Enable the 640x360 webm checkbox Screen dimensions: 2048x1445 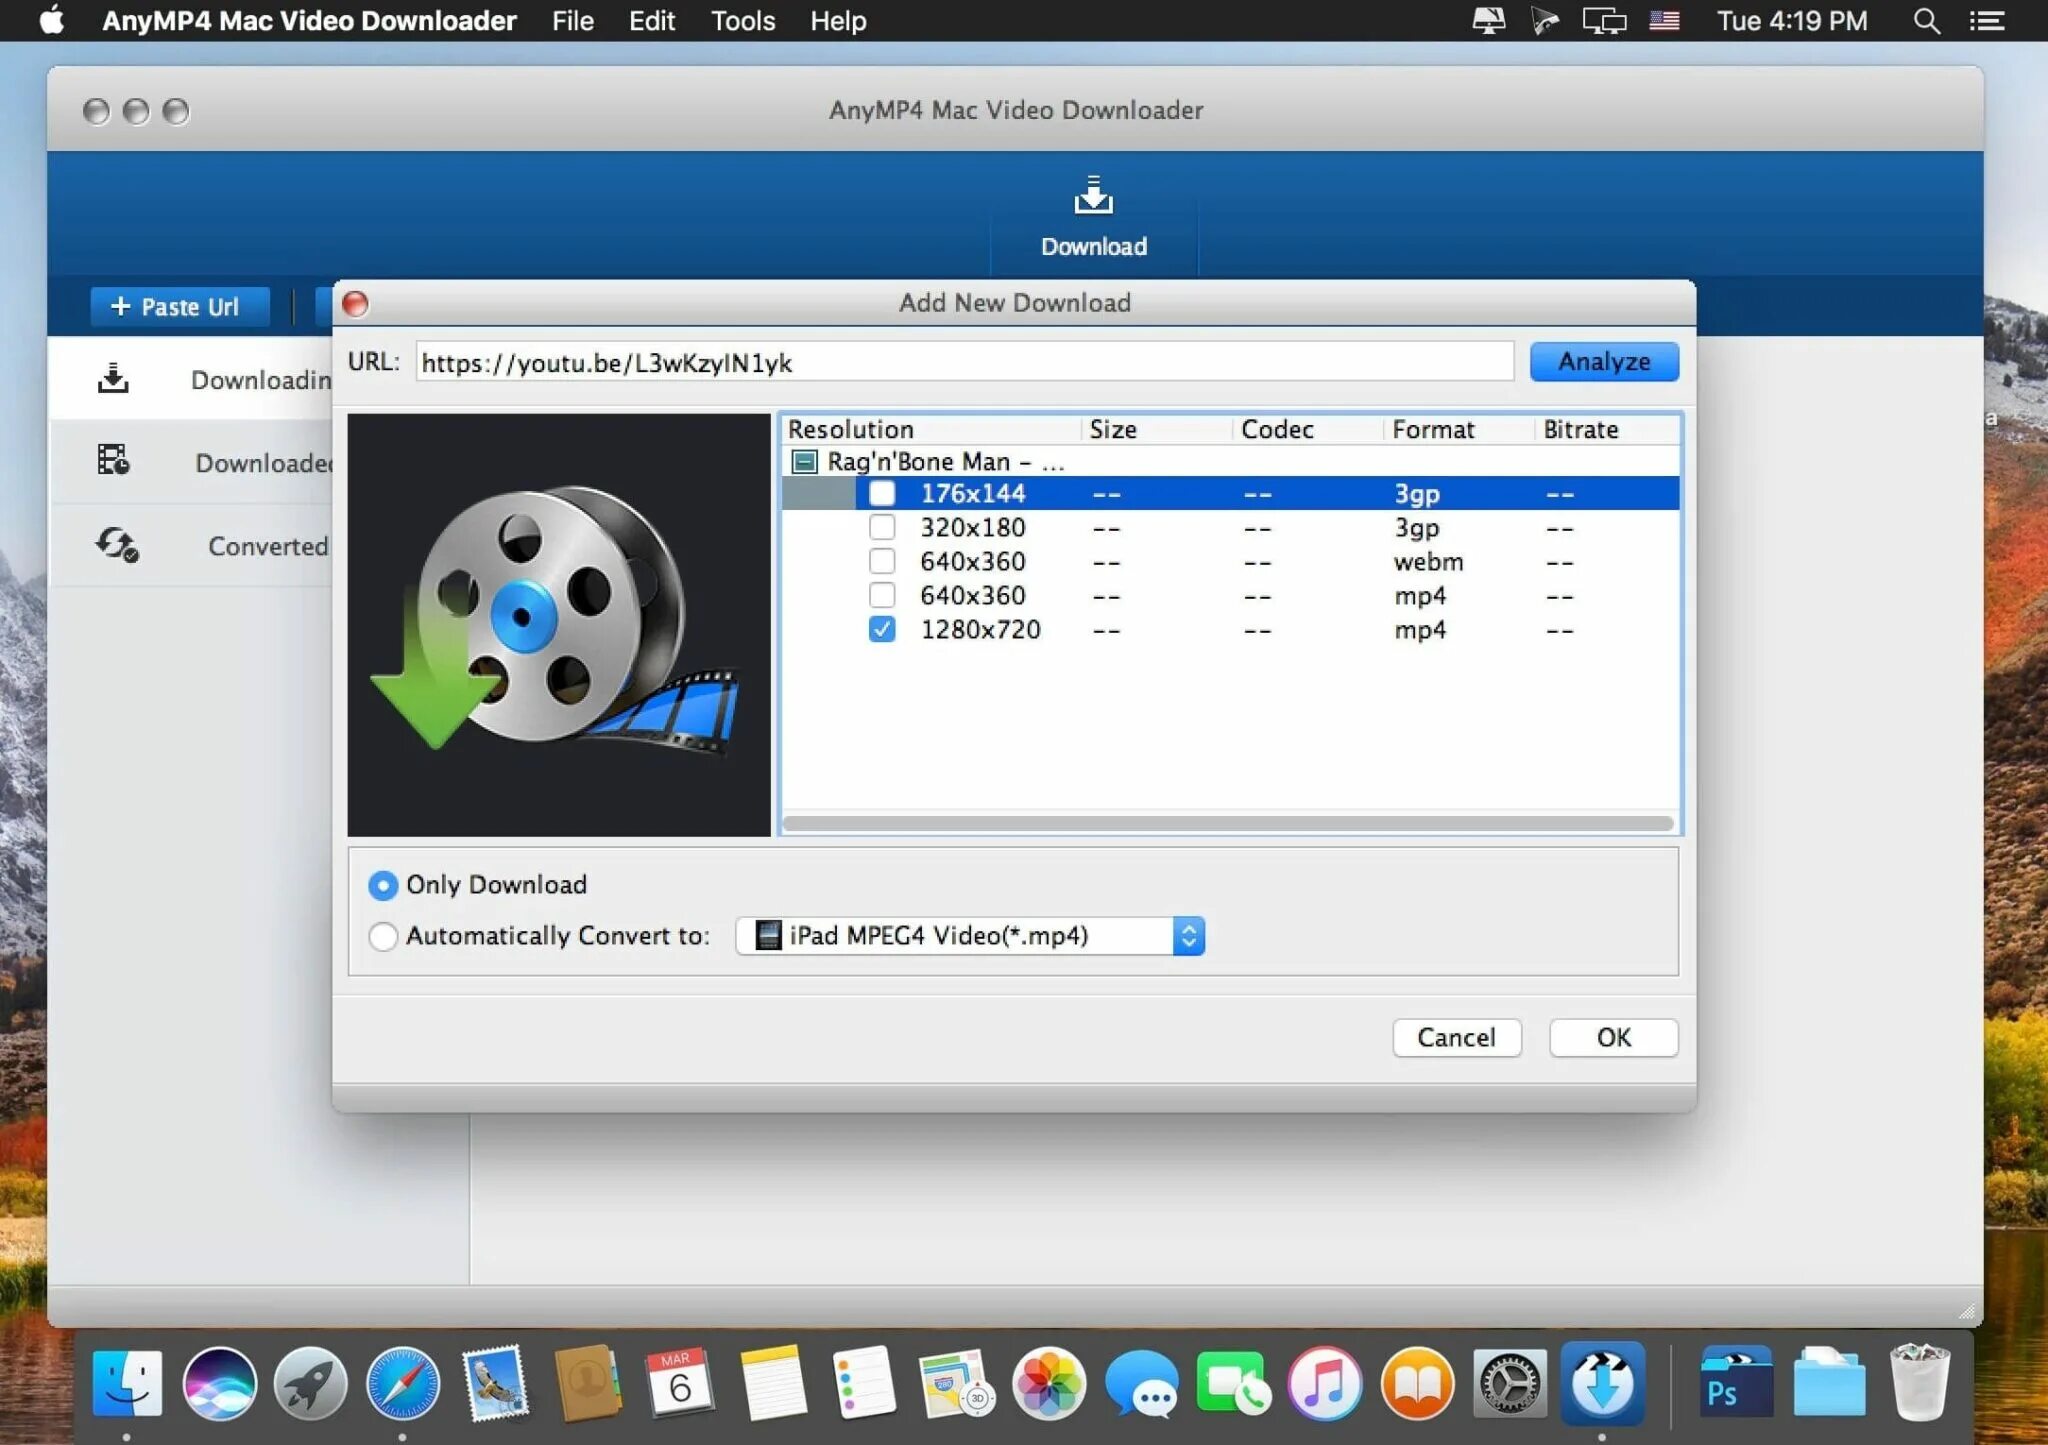coord(881,561)
